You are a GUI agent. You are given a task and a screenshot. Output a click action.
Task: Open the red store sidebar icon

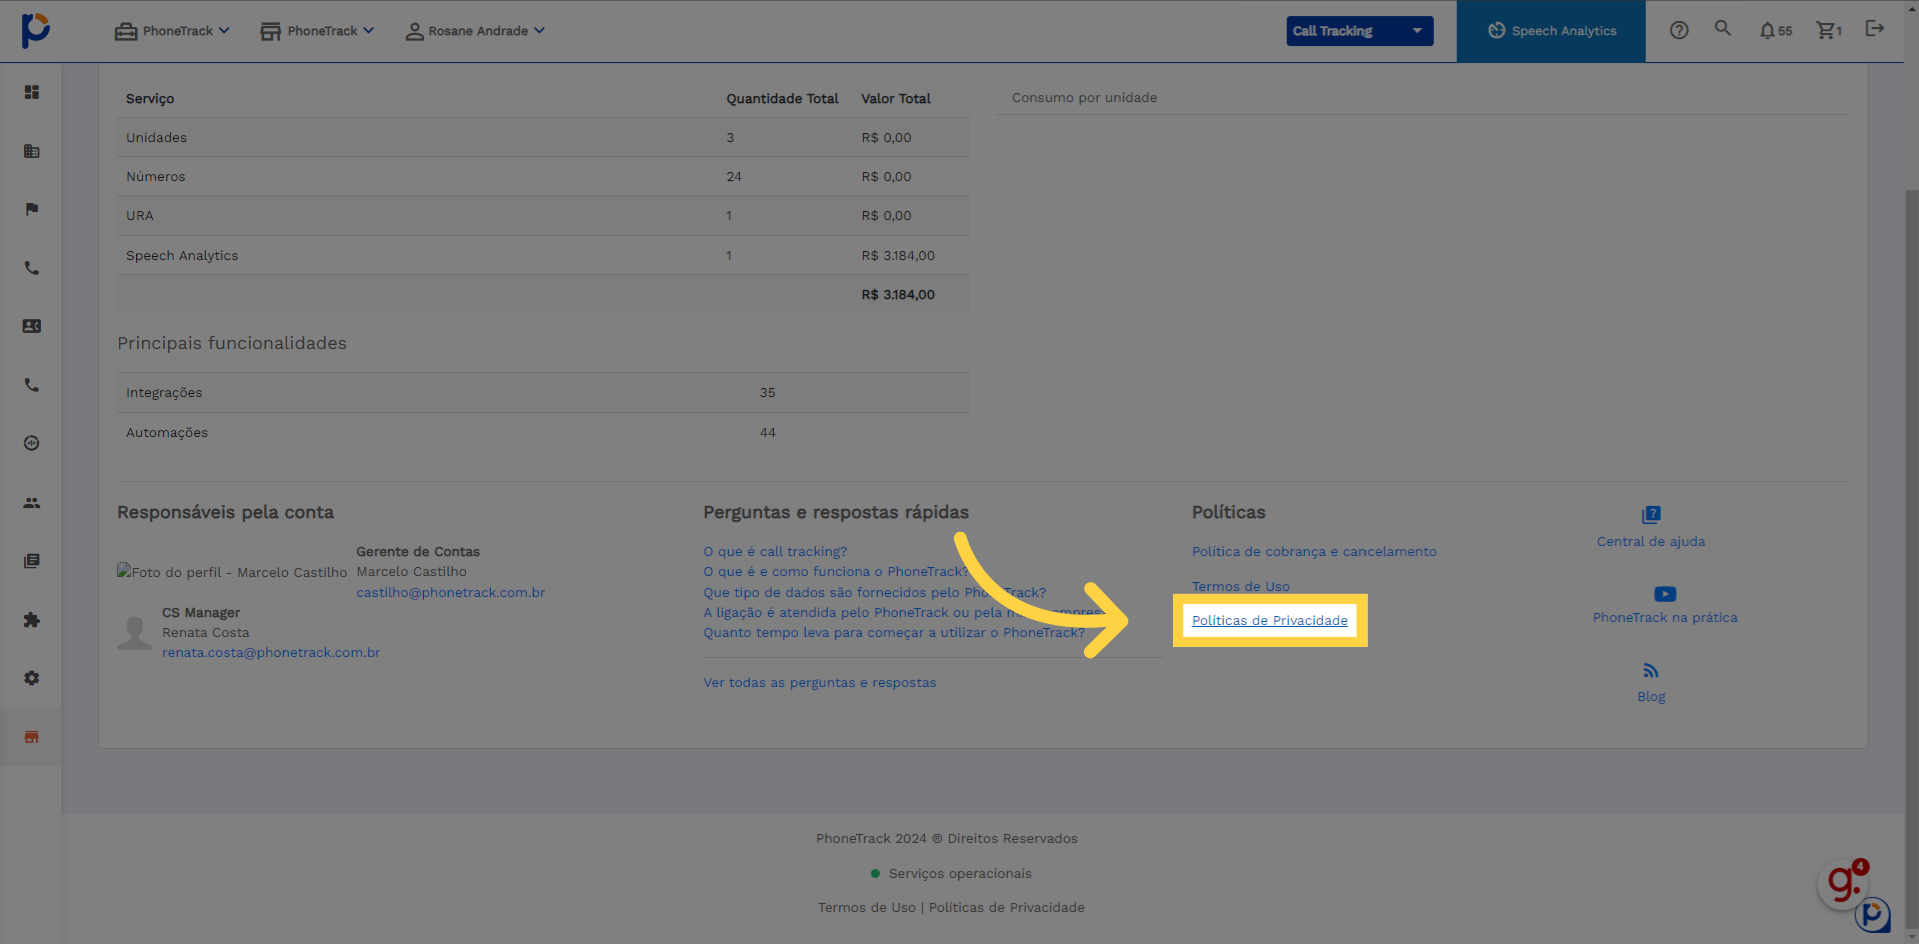pyautogui.click(x=32, y=737)
